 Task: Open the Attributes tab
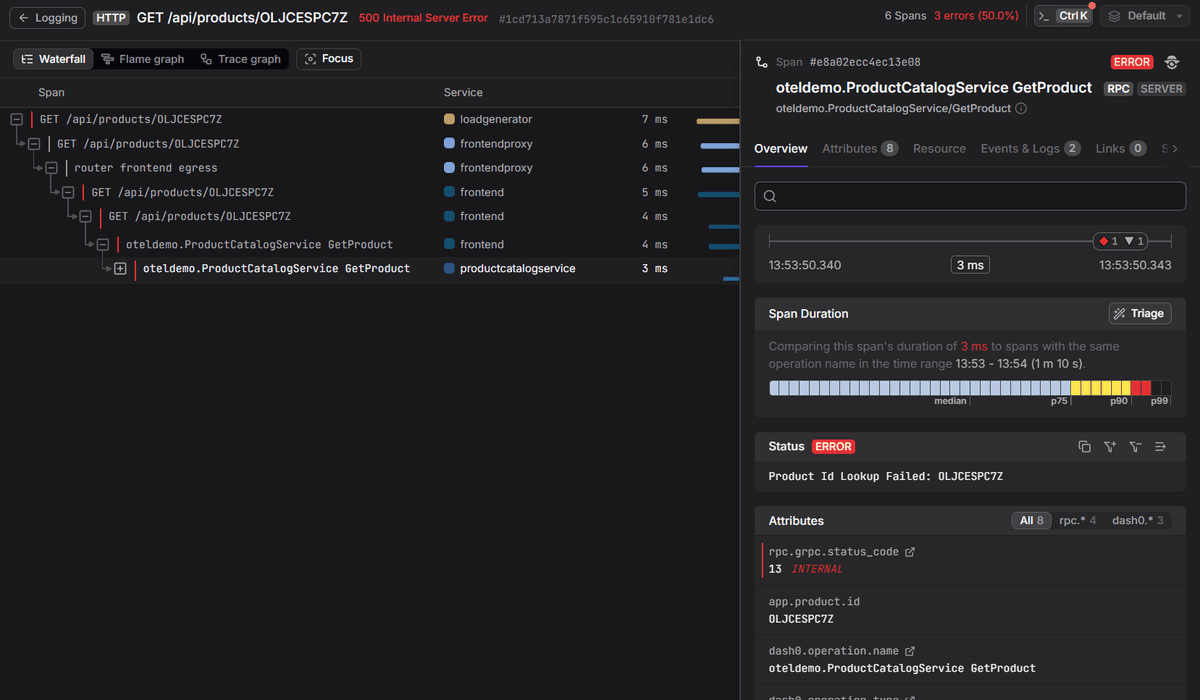tap(860, 148)
